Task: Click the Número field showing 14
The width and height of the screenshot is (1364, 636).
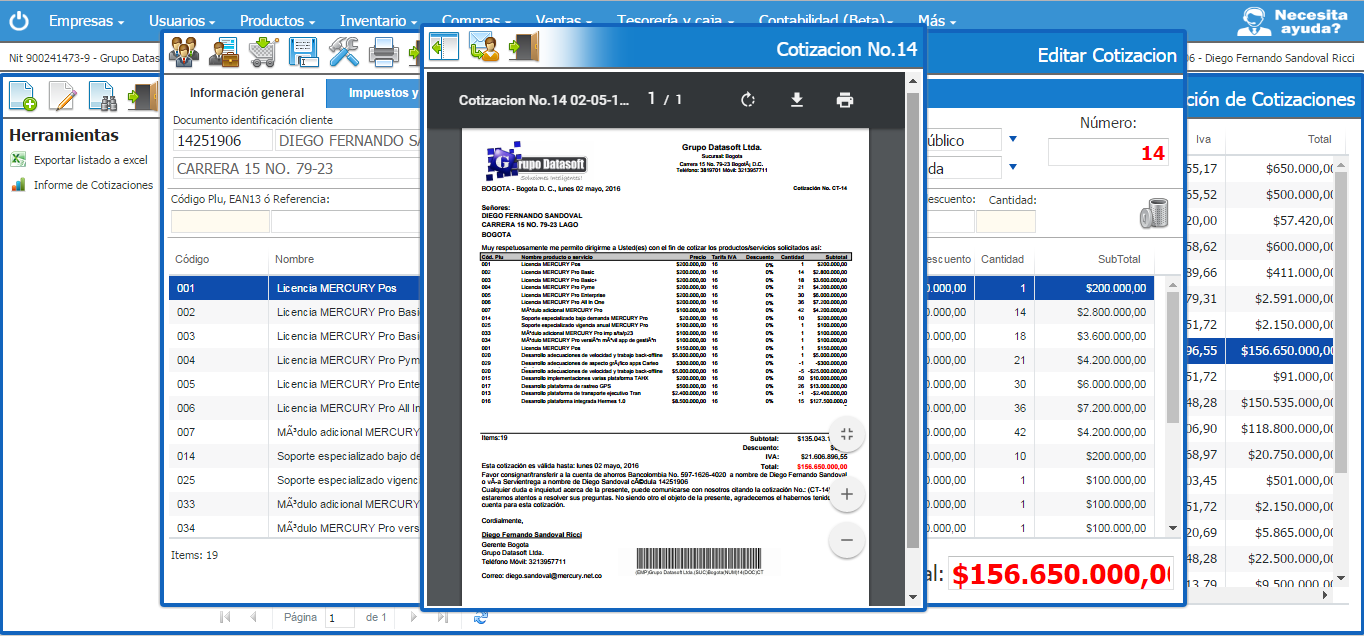Action: [1110, 153]
